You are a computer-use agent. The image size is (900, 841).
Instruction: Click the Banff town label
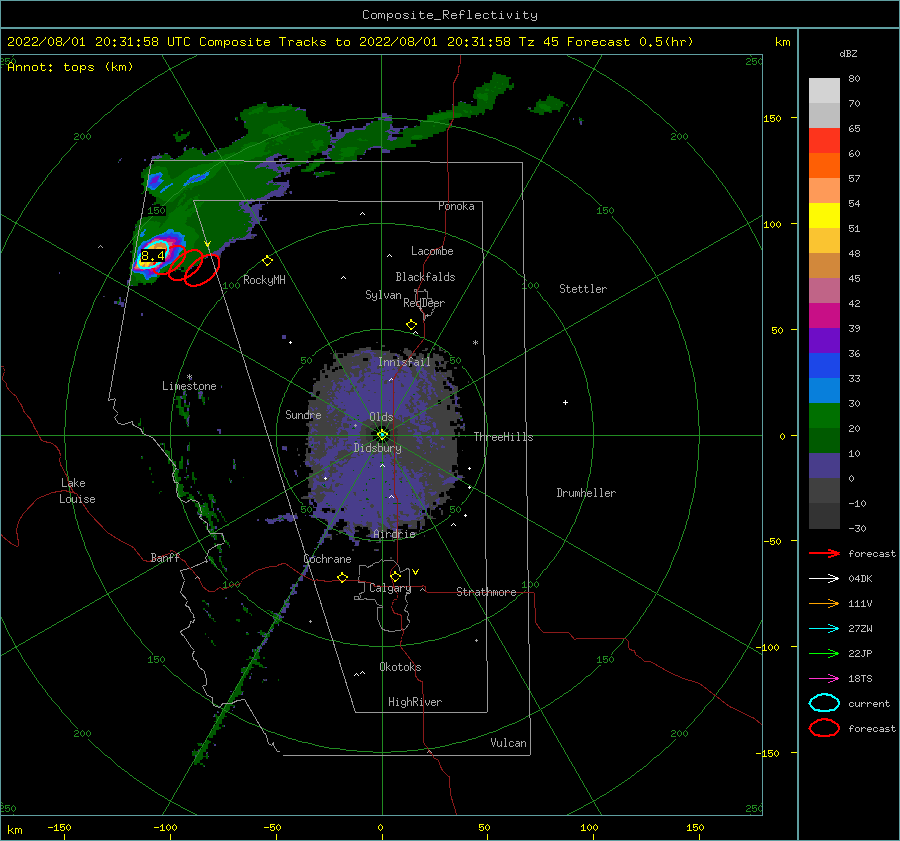tap(165, 558)
